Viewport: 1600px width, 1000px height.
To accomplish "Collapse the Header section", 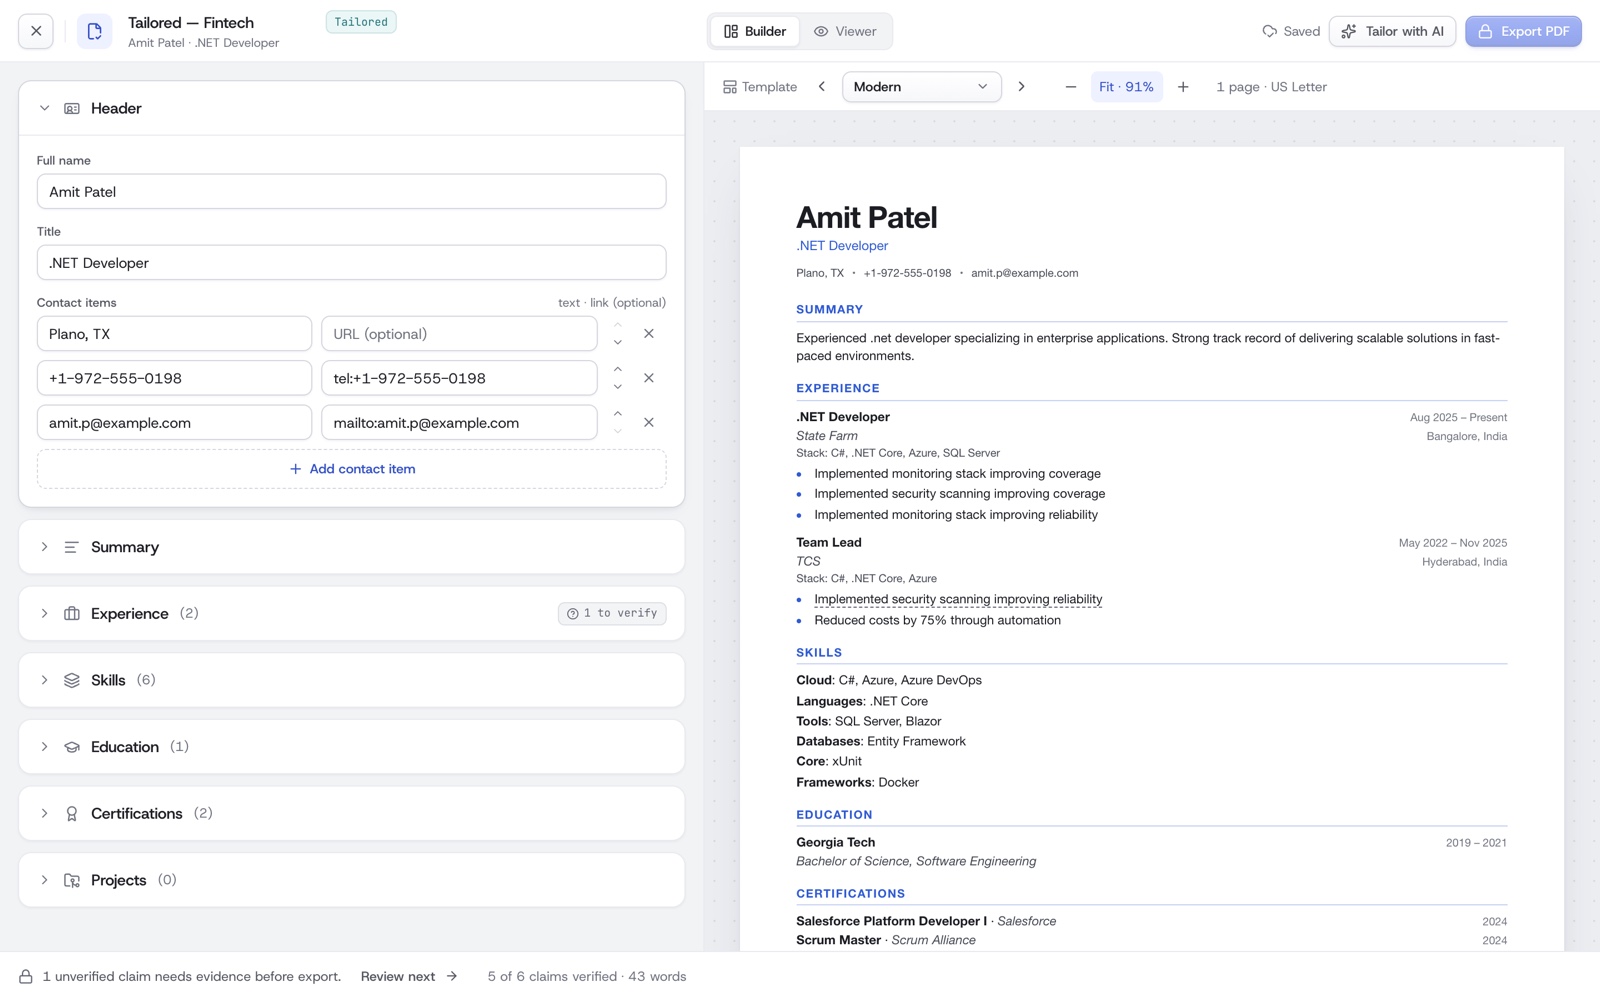I will coord(44,108).
